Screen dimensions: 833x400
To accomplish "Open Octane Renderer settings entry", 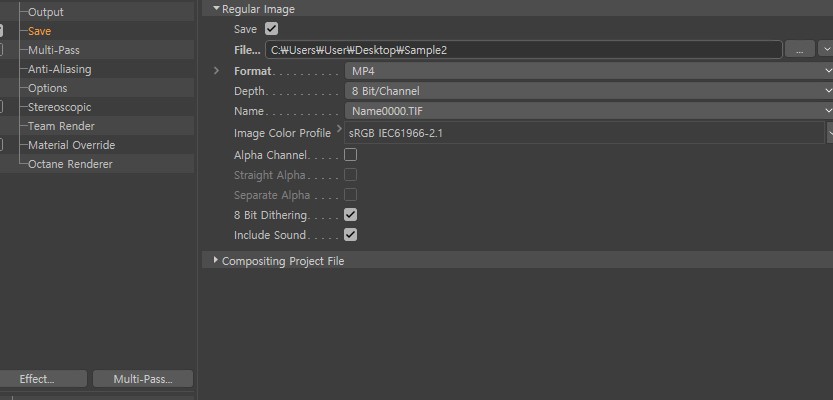I will (70, 164).
